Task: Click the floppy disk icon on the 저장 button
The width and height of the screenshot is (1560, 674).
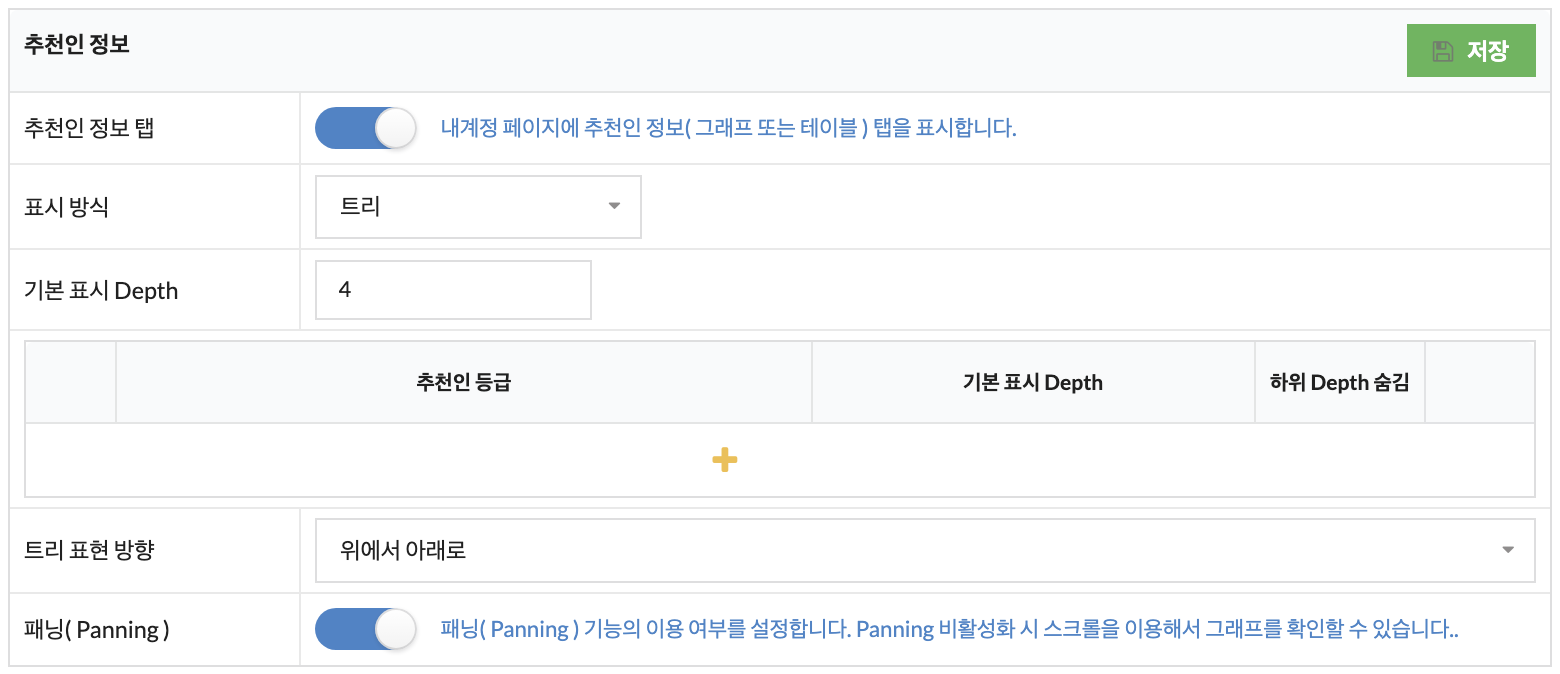Action: tap(1442, 51)
